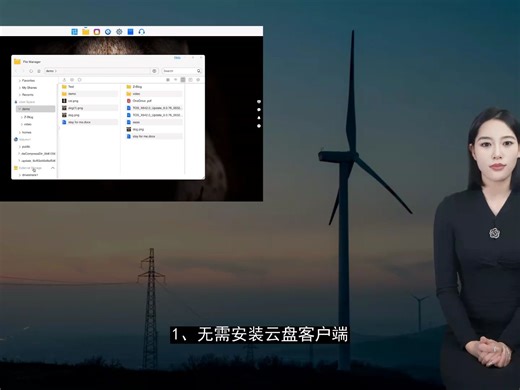
Task: Open the gear settings icon in top bar
Action: pos(119,32)
